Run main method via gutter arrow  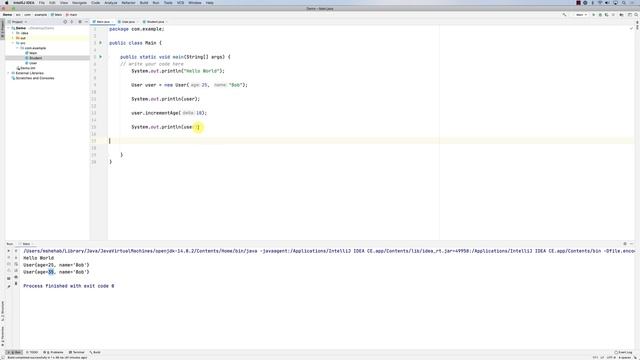[x=100, y=57]
